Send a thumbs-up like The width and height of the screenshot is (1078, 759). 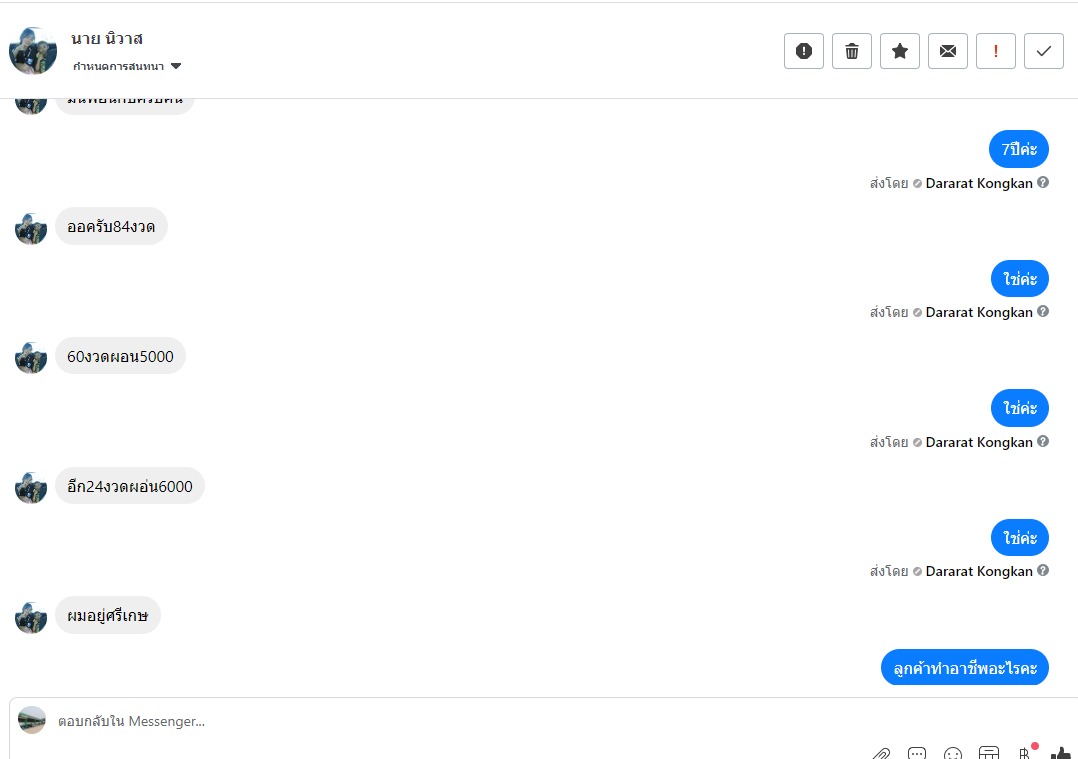1060,752
